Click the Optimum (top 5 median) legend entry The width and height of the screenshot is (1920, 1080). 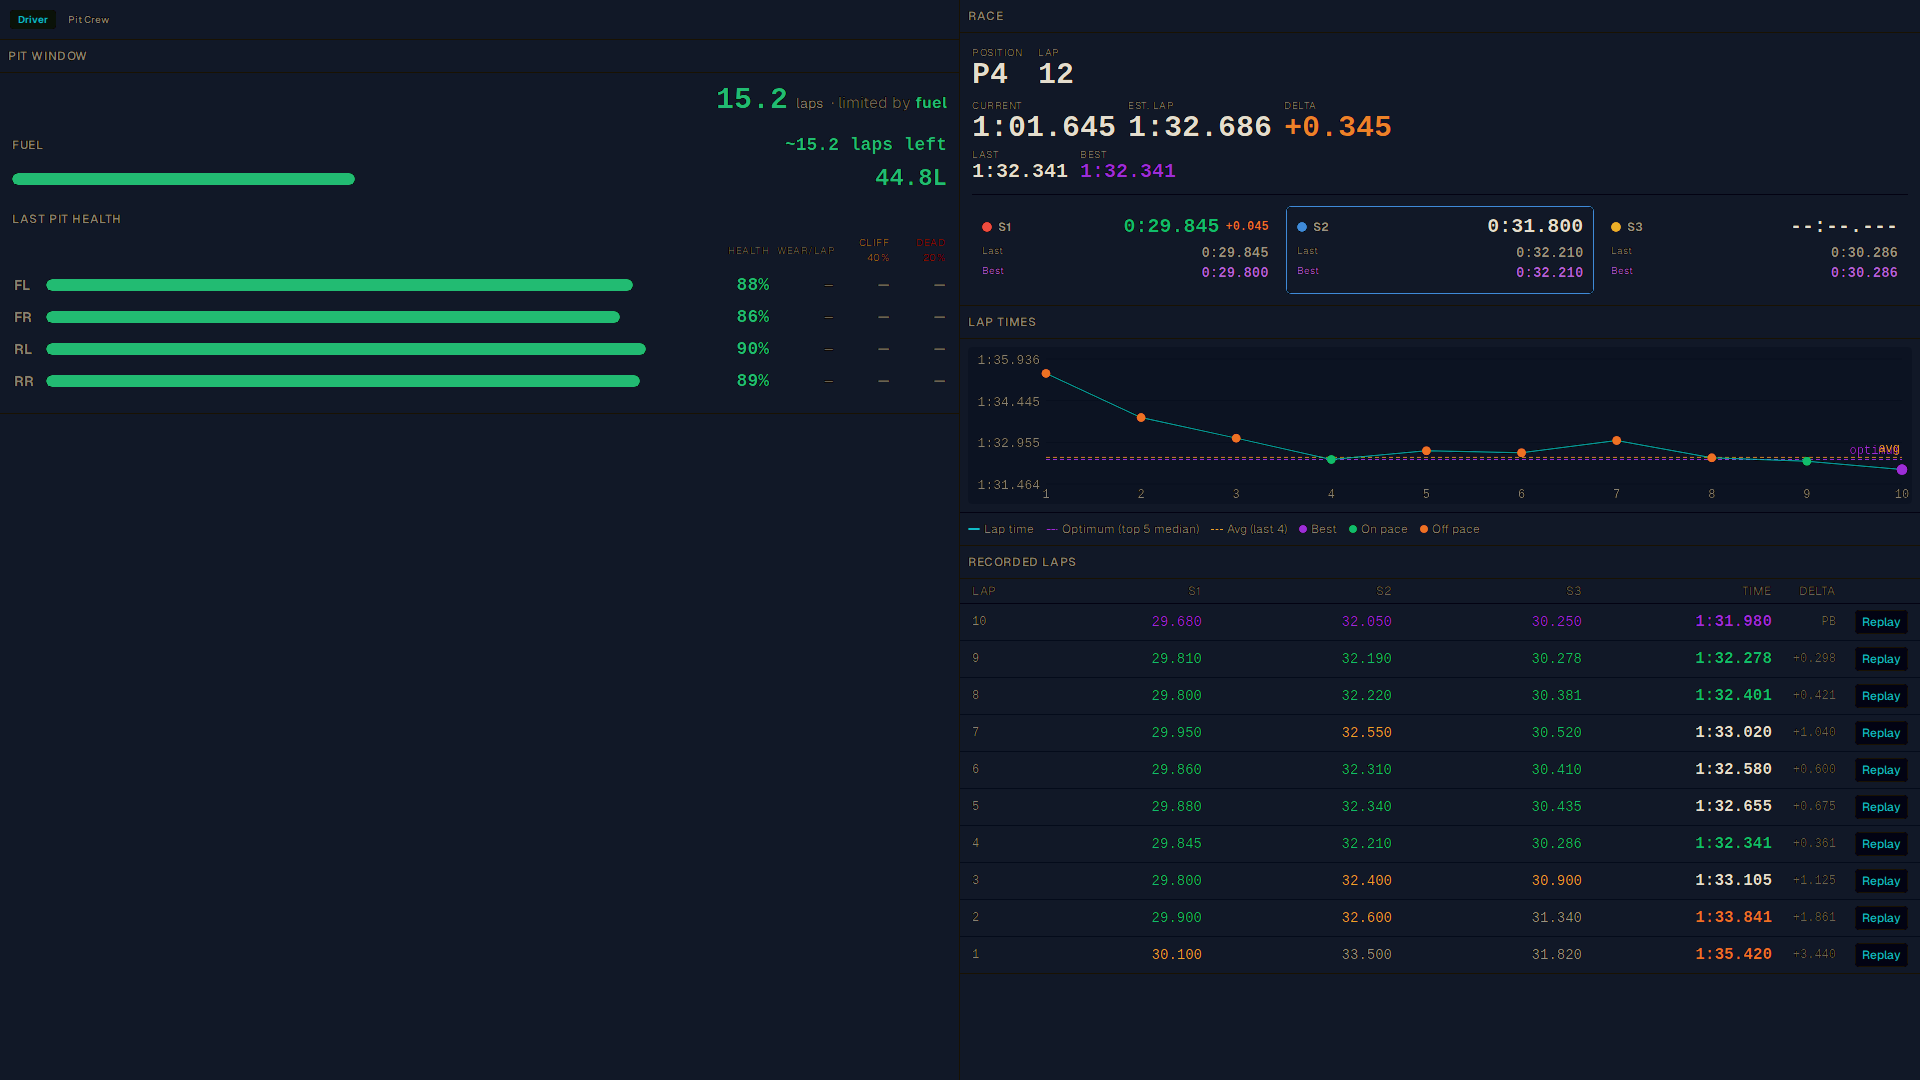pyautogui.click(x=1123, y=529)
